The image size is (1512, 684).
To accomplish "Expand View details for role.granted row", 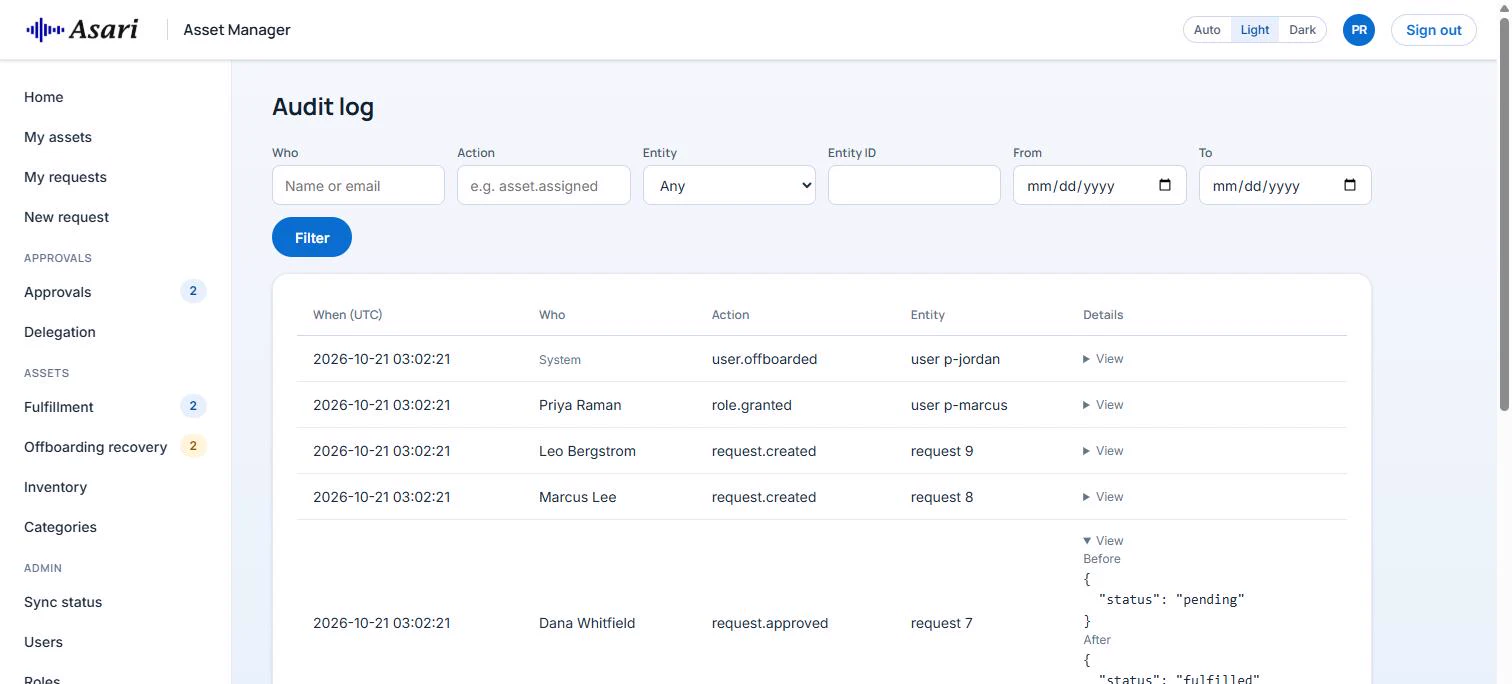I will coord(1103,405).
